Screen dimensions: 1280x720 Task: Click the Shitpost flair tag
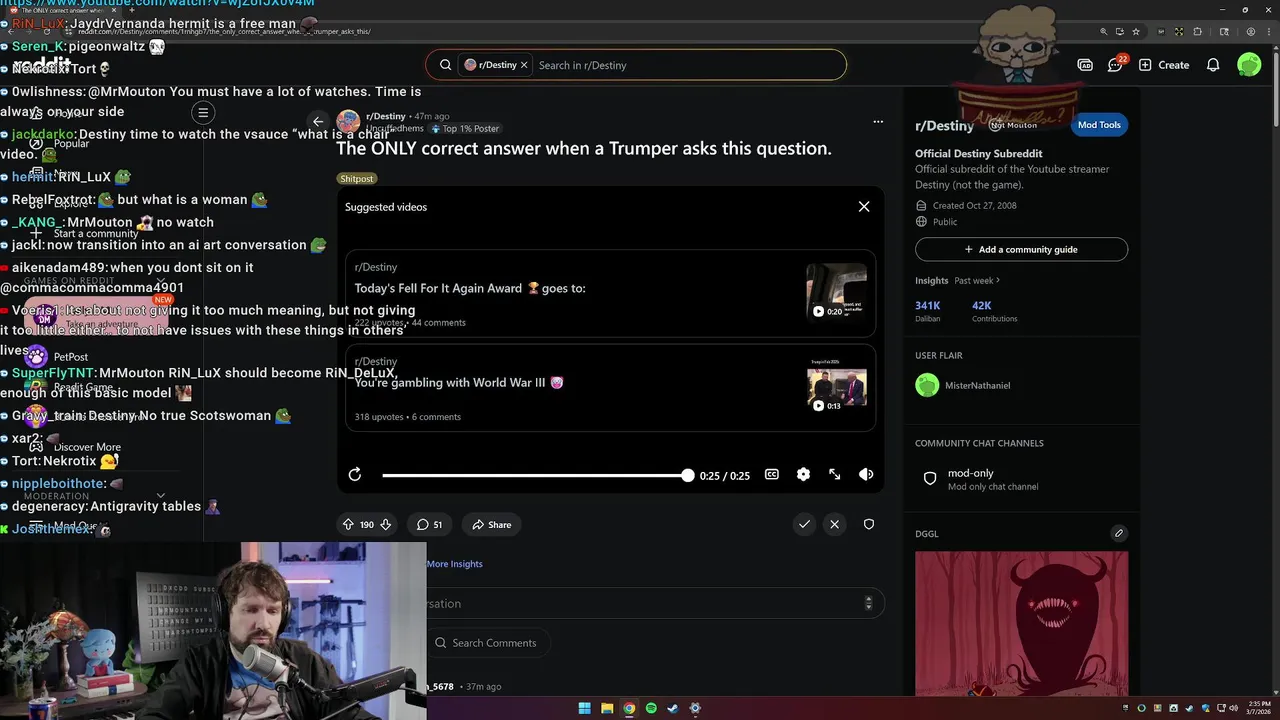click(356, 179)
